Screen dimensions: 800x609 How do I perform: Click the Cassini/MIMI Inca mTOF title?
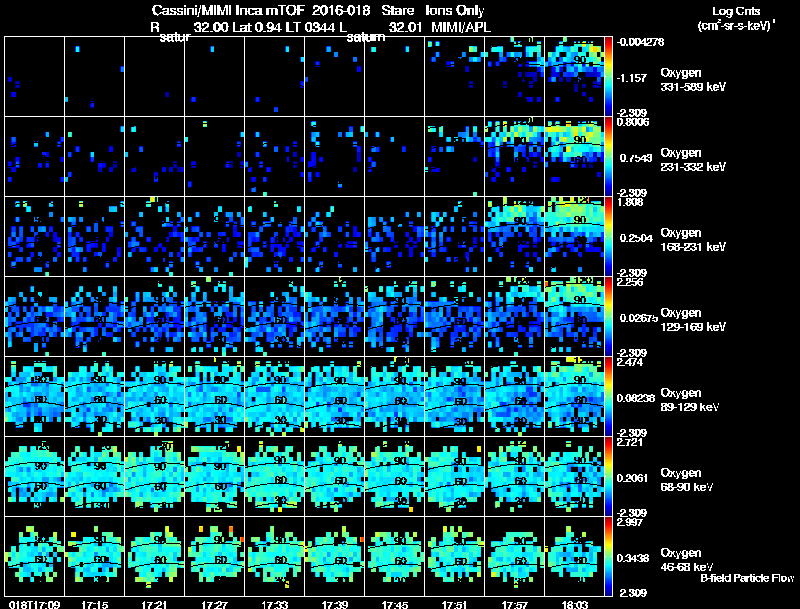pyautogui.click(x=228, y=10)
